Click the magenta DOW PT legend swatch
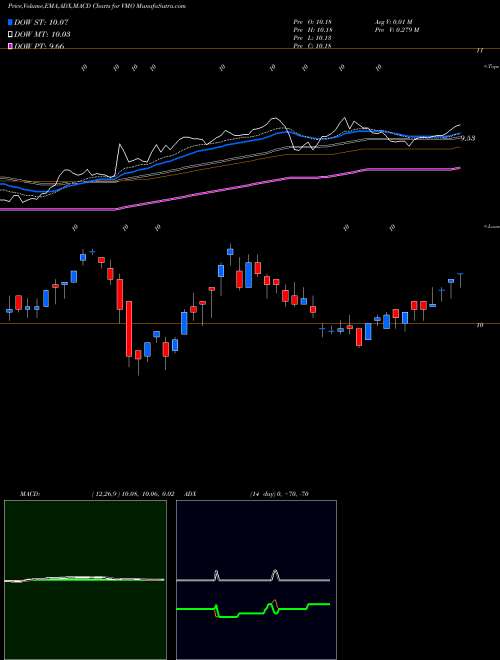The width and height of the screenshot is (500, 660). click(10, 45)
